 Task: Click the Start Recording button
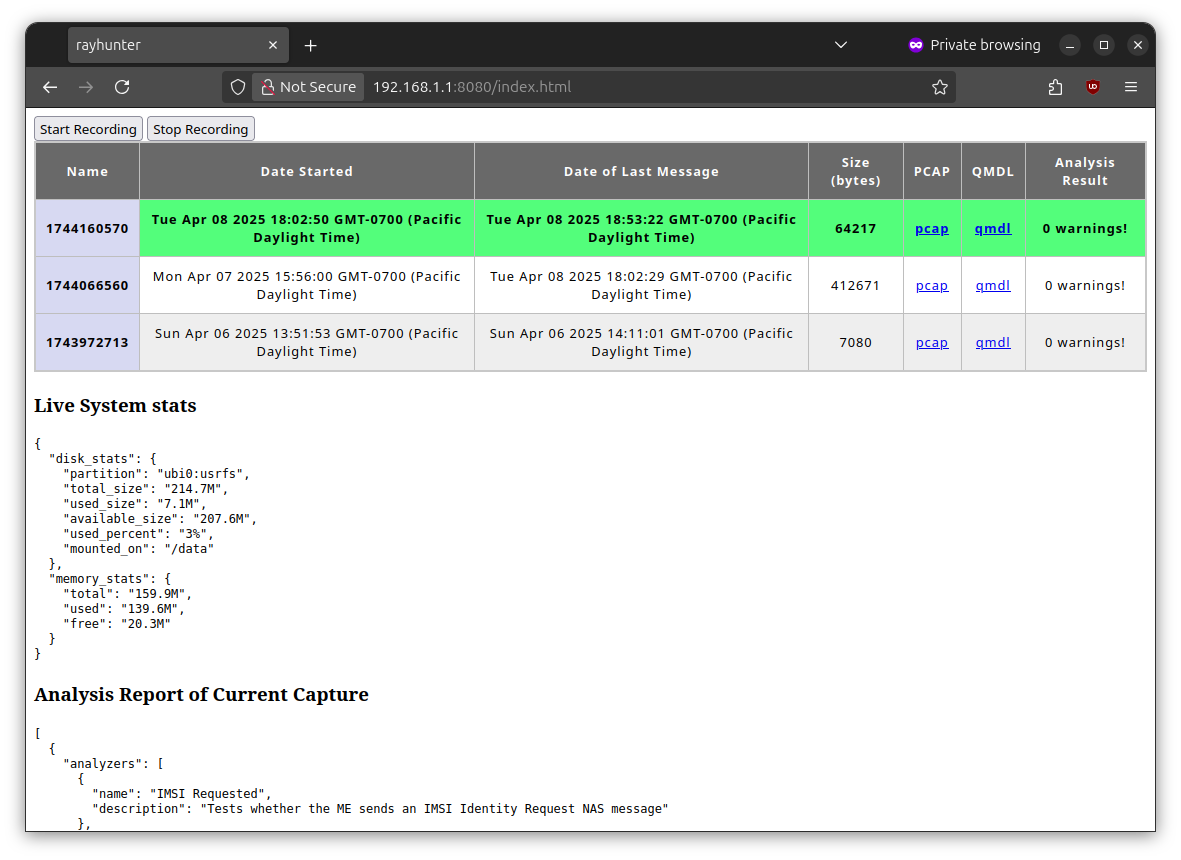(87, 128)
